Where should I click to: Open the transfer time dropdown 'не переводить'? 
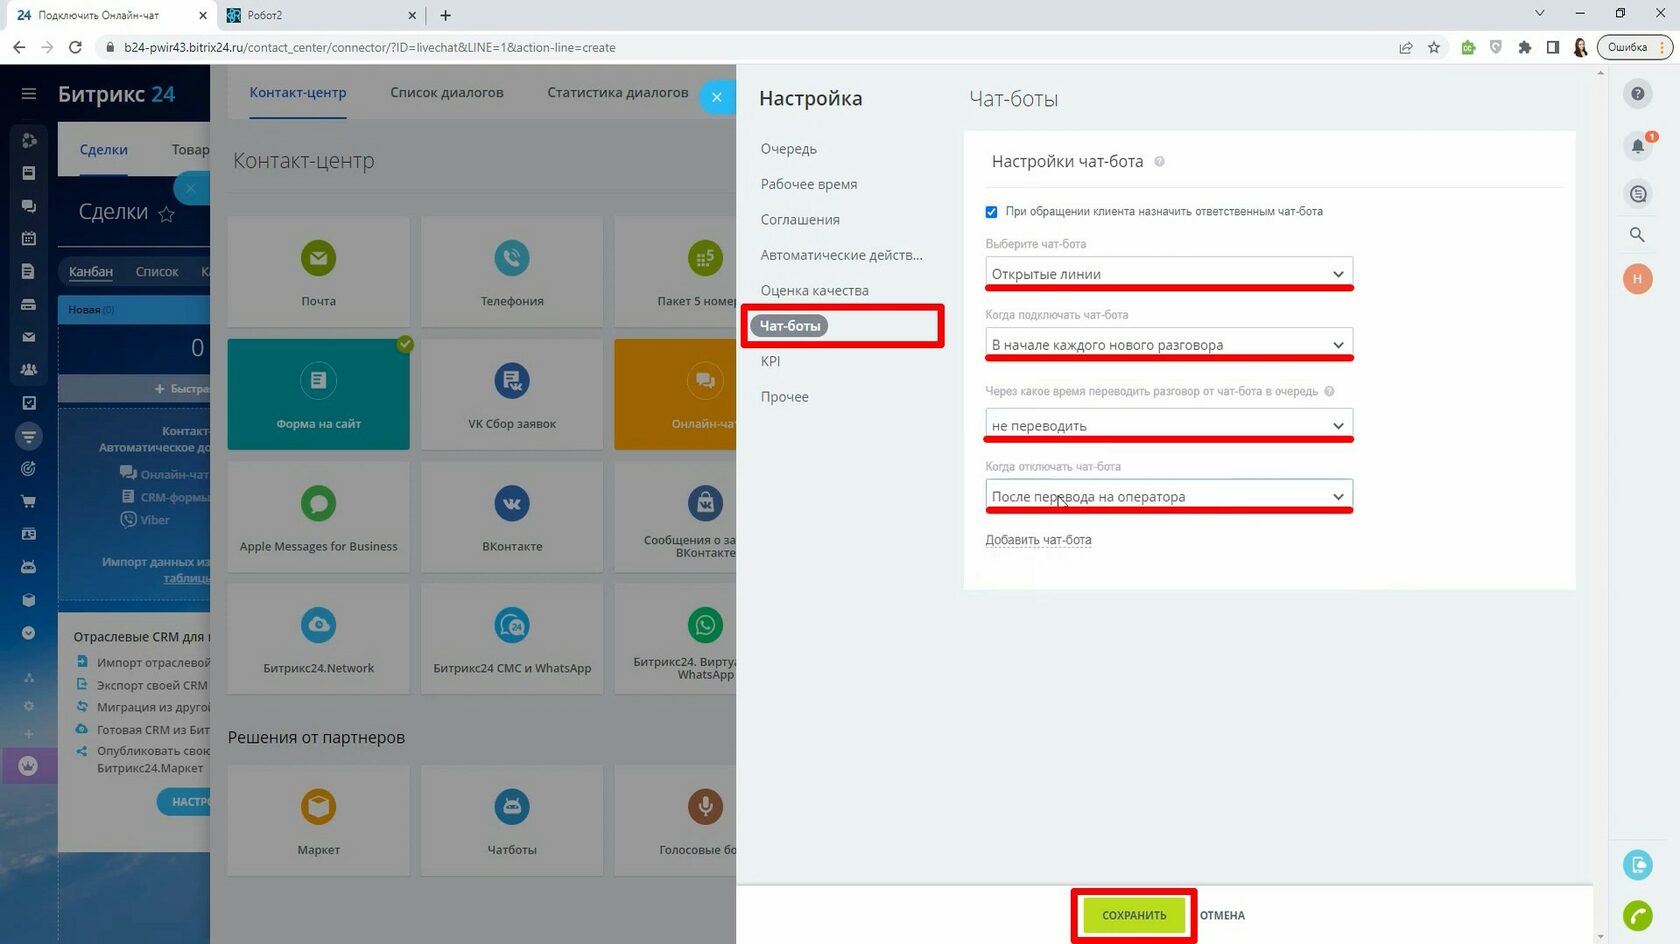[x=1169, y=425]
